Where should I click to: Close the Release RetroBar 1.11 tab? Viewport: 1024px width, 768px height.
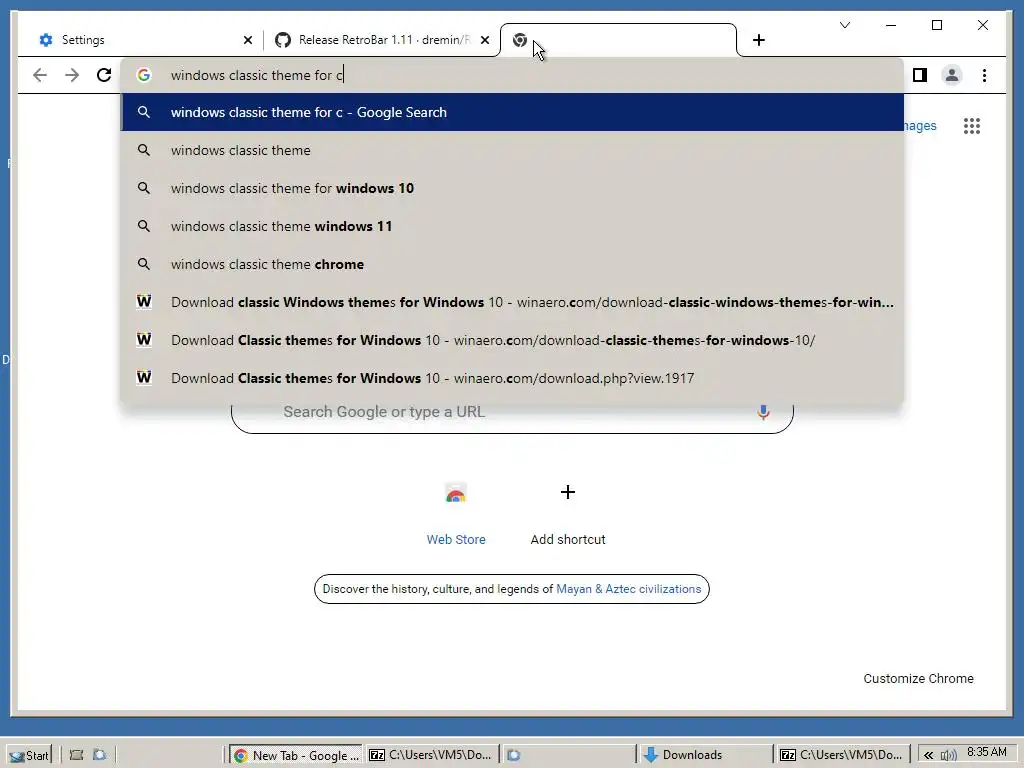click(x=485, y=40)
